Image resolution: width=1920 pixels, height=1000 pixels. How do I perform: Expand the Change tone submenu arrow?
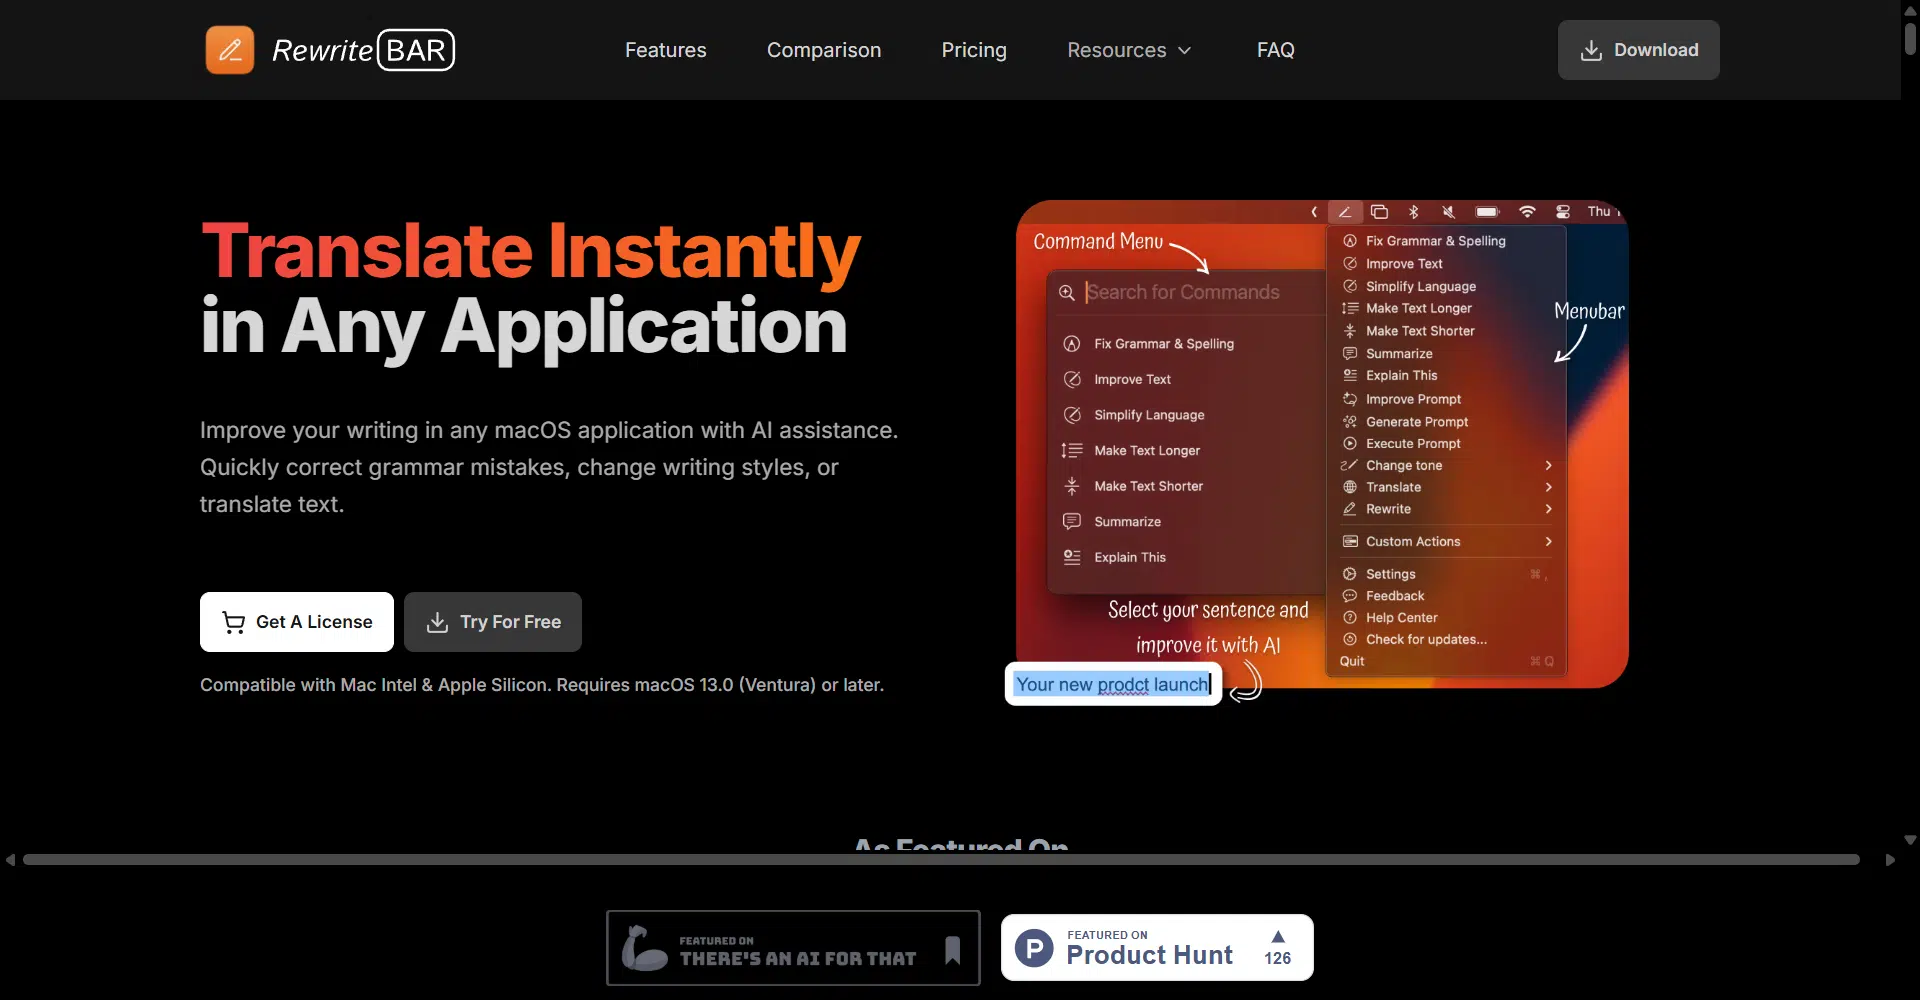(x=1548, y=466)
